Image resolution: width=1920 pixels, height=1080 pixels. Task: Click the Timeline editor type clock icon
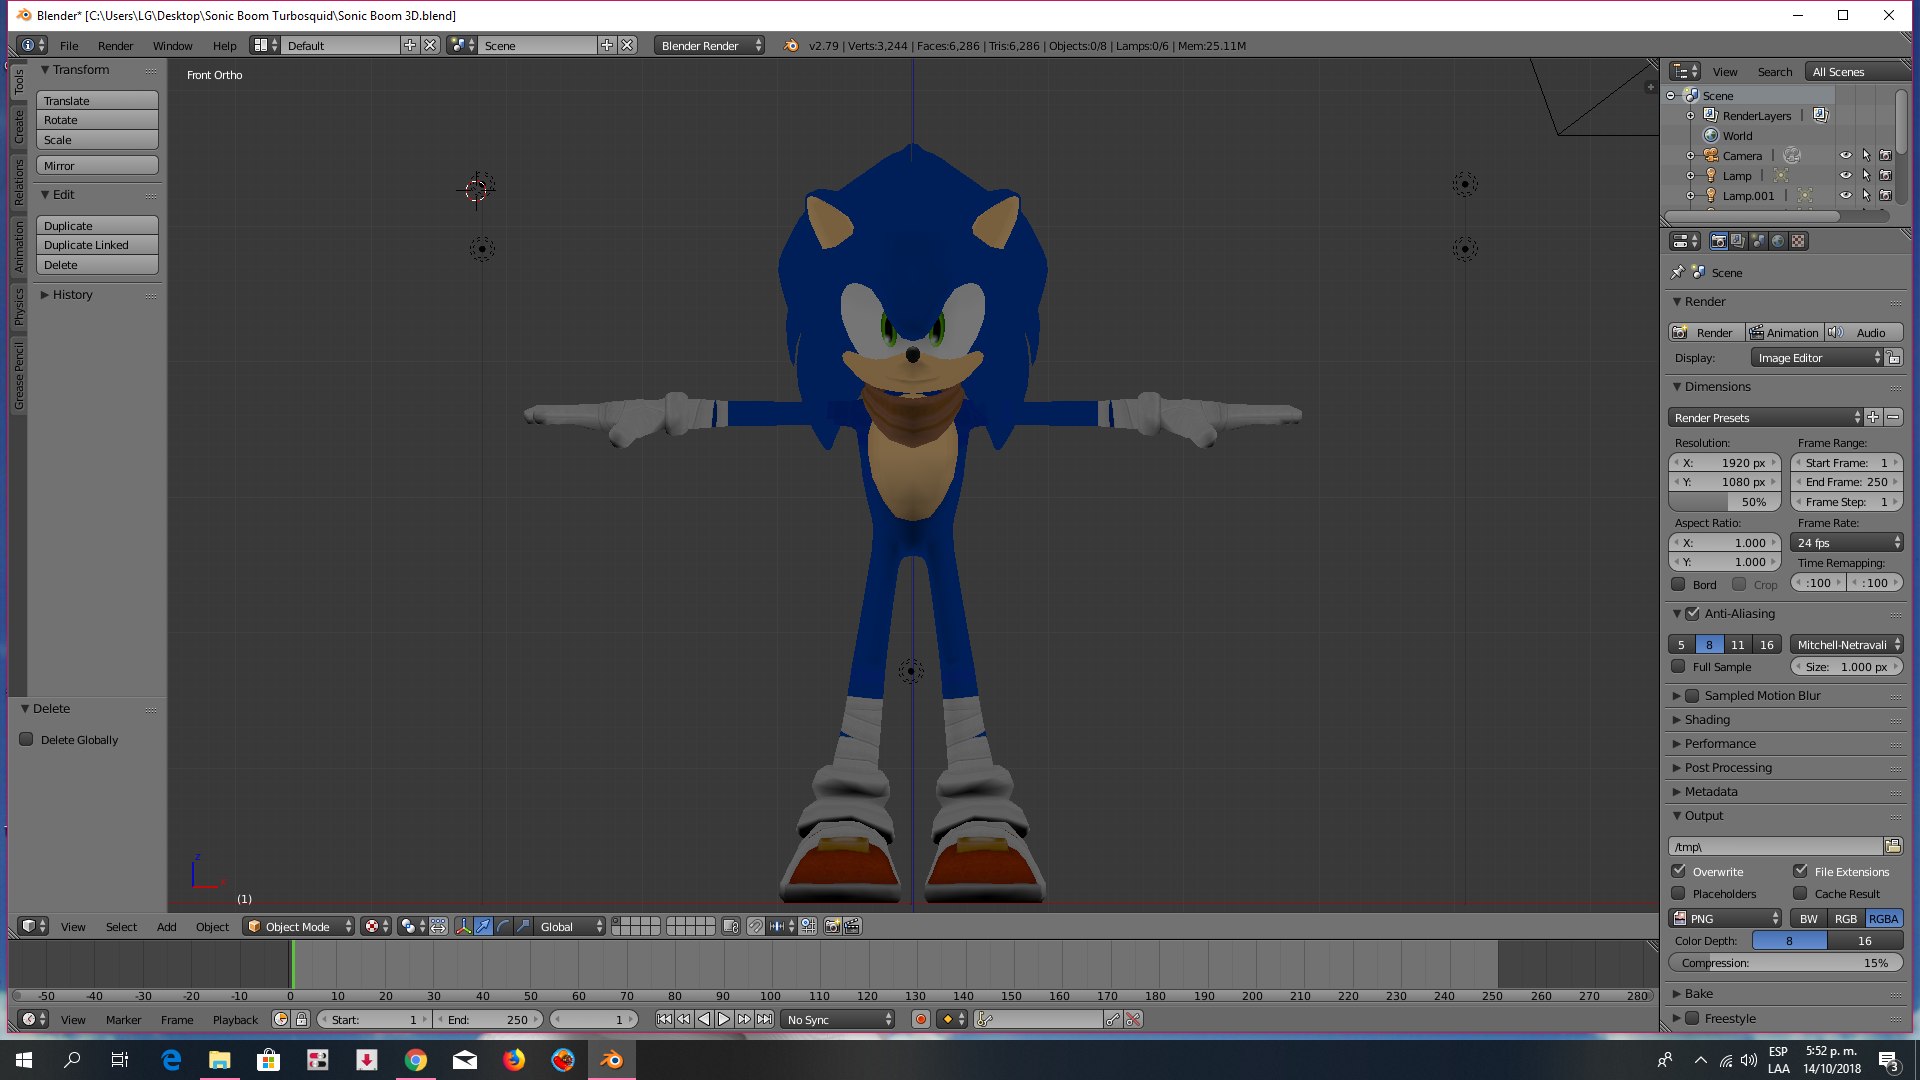click(x=34, y=1019)
